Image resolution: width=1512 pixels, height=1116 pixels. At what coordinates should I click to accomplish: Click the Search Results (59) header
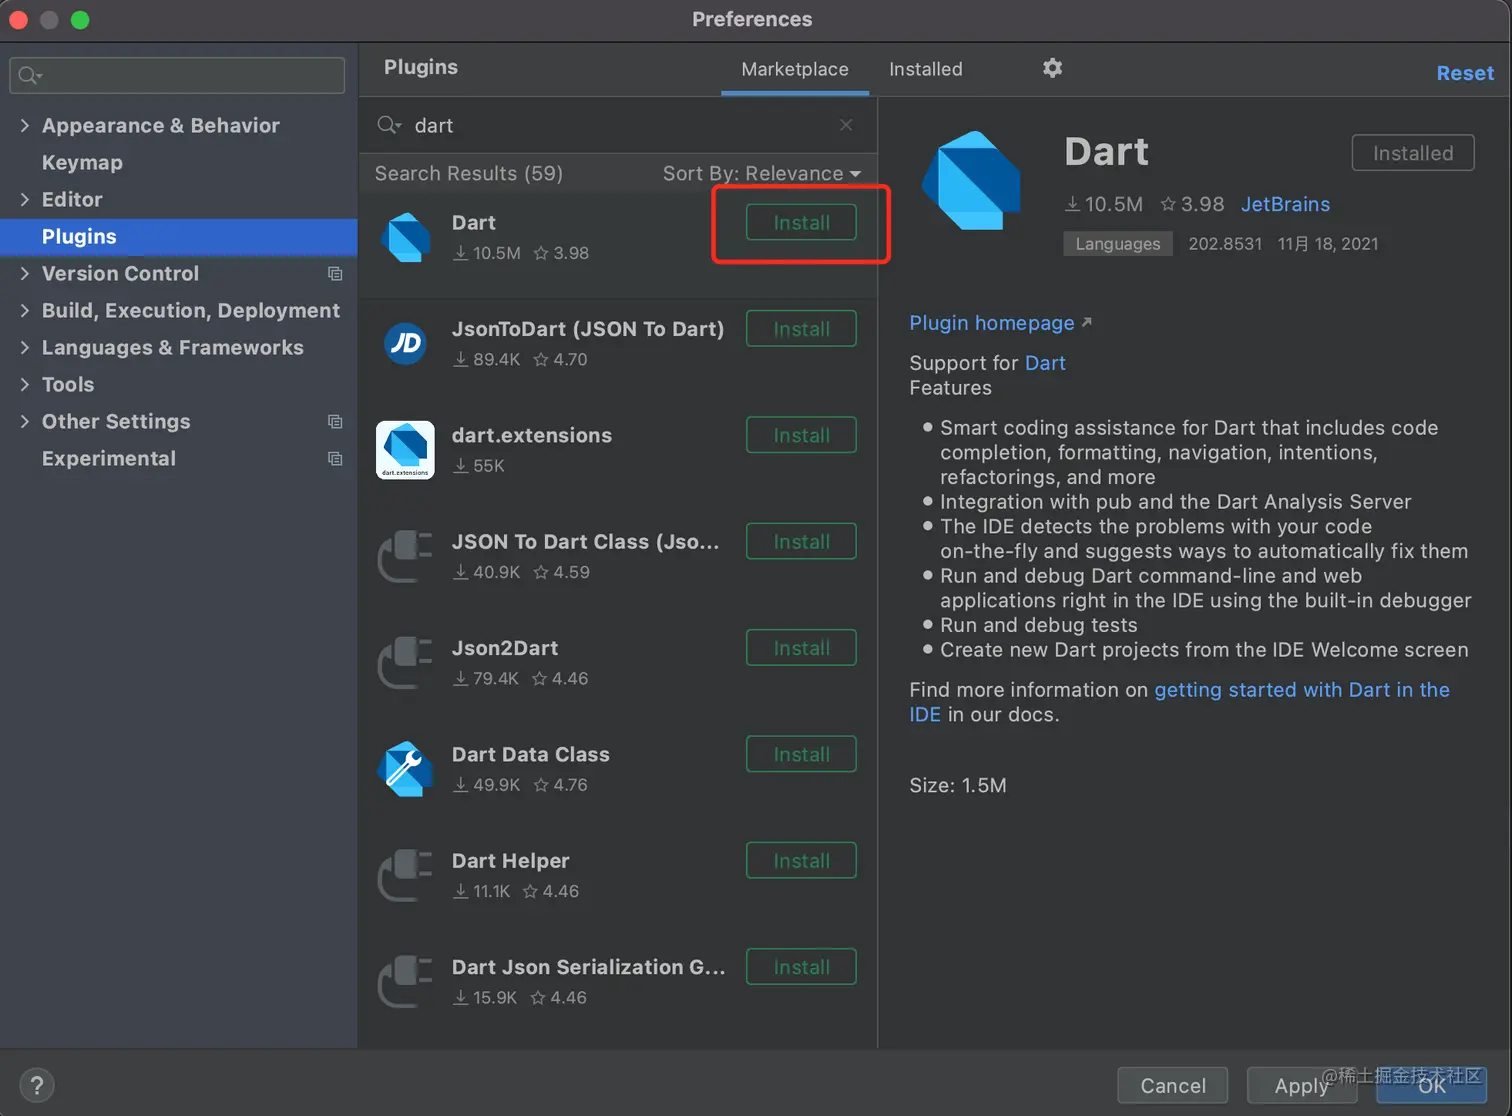click(468, 174)
